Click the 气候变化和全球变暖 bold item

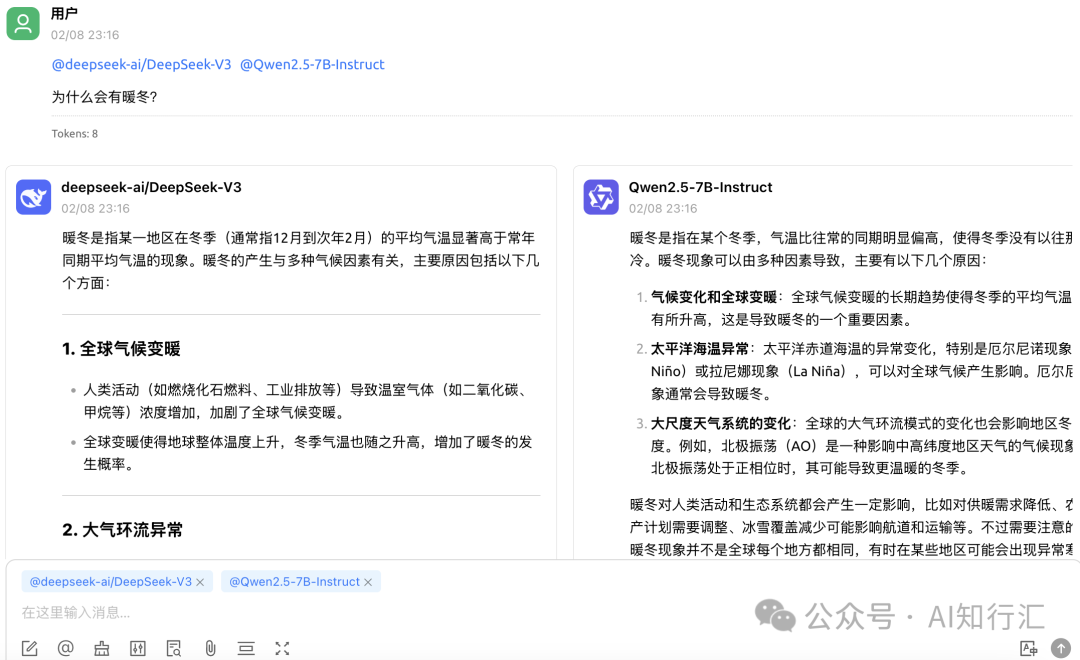point(714,297)
